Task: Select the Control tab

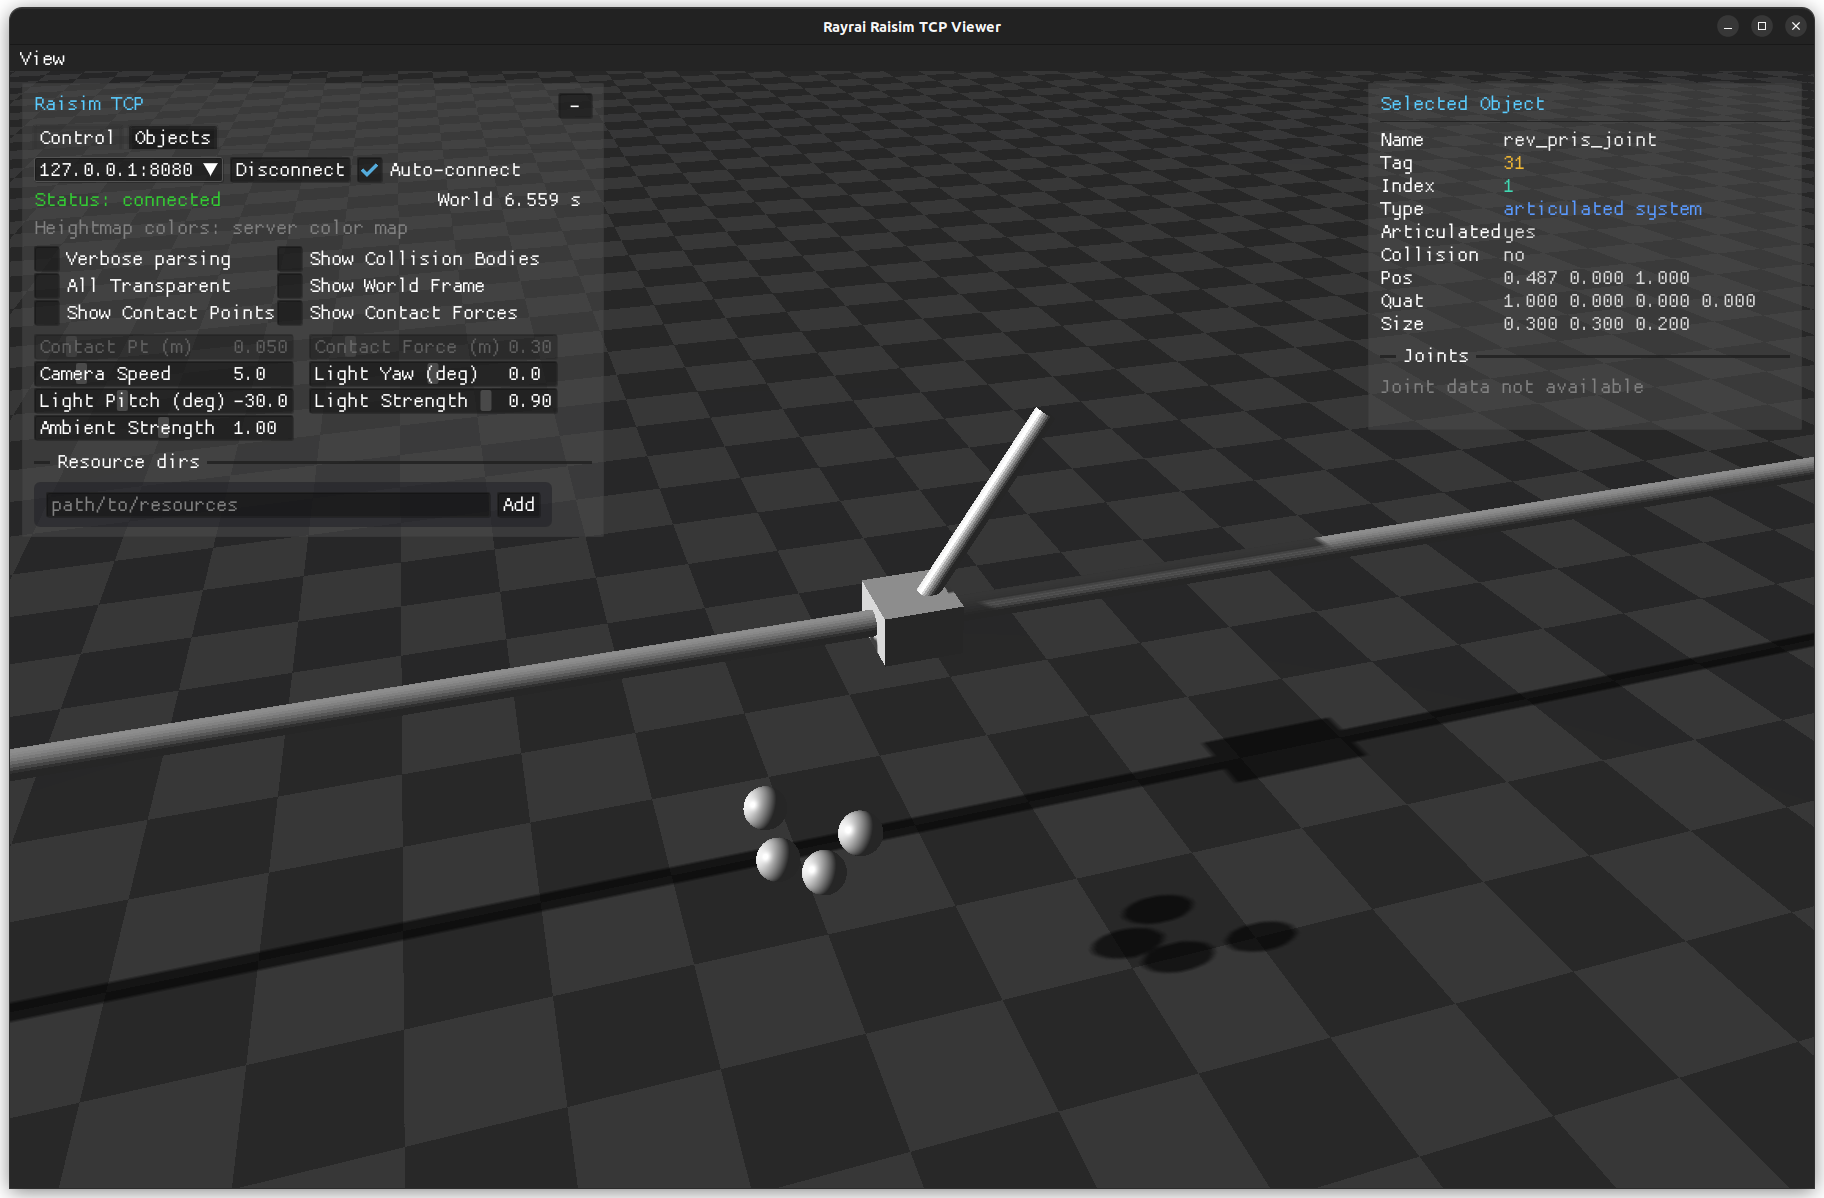Action: (x=76, y=138)
